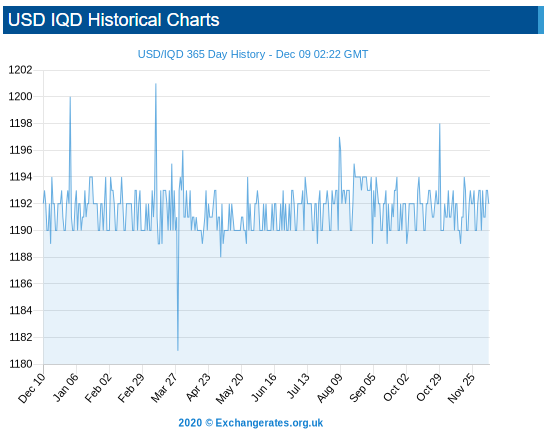Image resolution: width=544 pixels, height=436 pixels.
Task: Click the Oct 29 spike at 1198
Action: click(x=440, y=124)
